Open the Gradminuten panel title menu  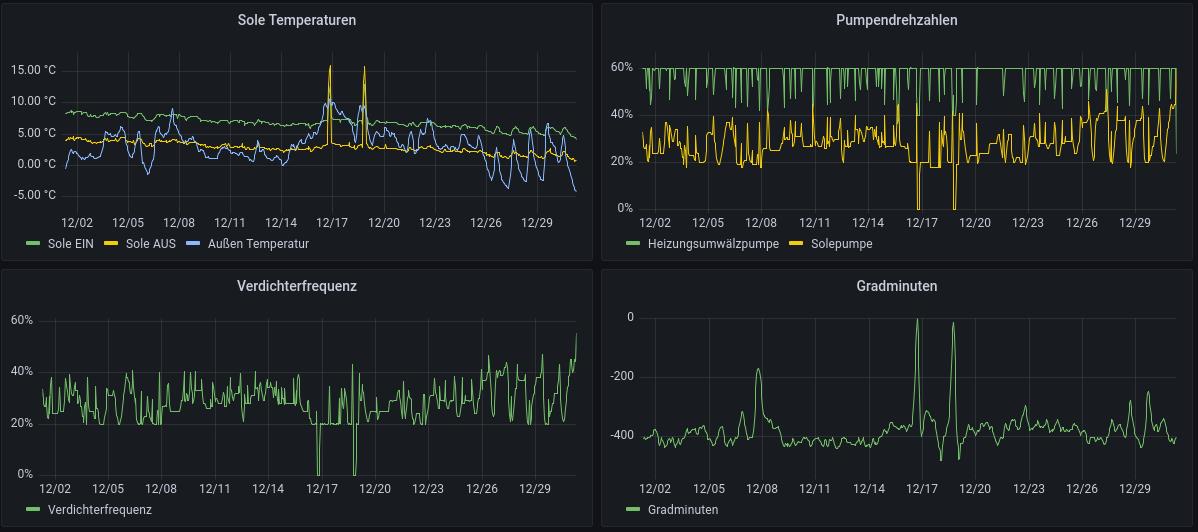click(x=896, y=286)
